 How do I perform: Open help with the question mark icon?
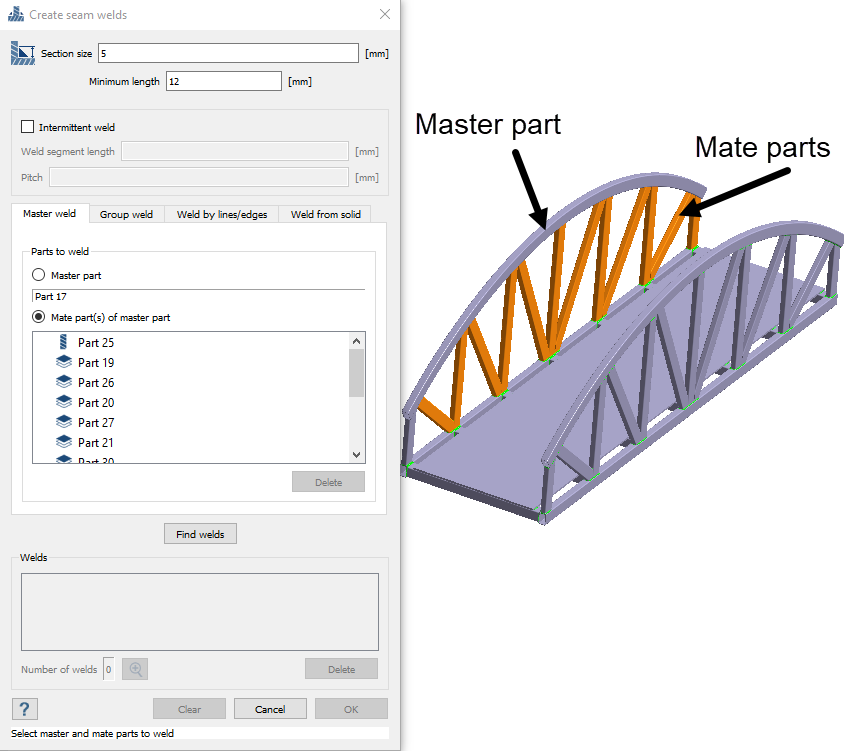point(25,709)
